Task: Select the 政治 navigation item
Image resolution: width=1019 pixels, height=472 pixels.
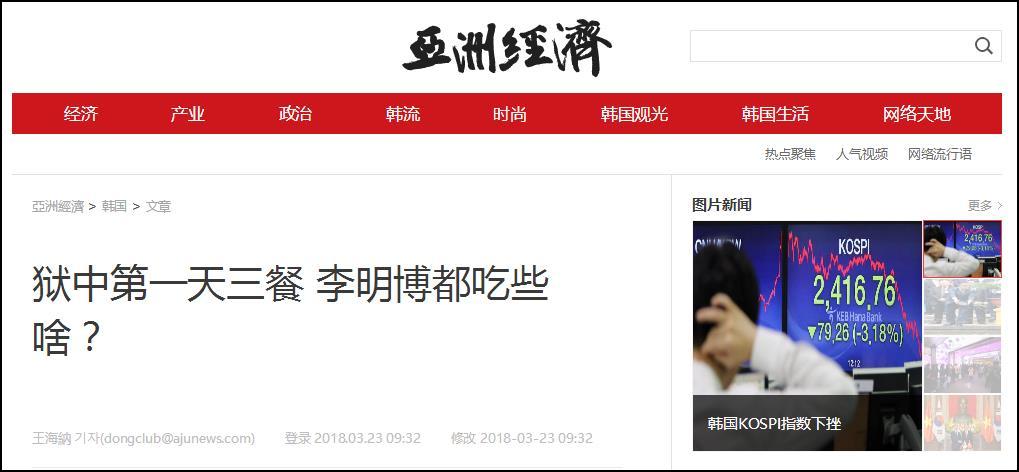Action: [x=295, y=114]
